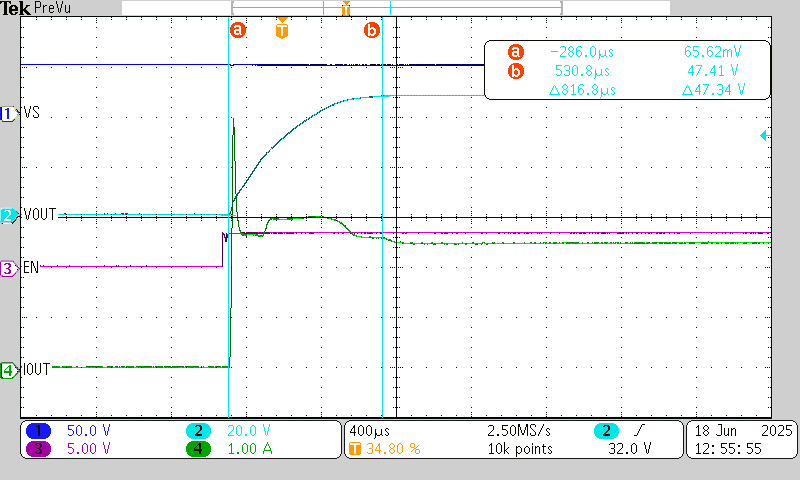Select the channel 4 IOUT ground indicator
This screenshot has width=800, height=480.
point(9,370)
